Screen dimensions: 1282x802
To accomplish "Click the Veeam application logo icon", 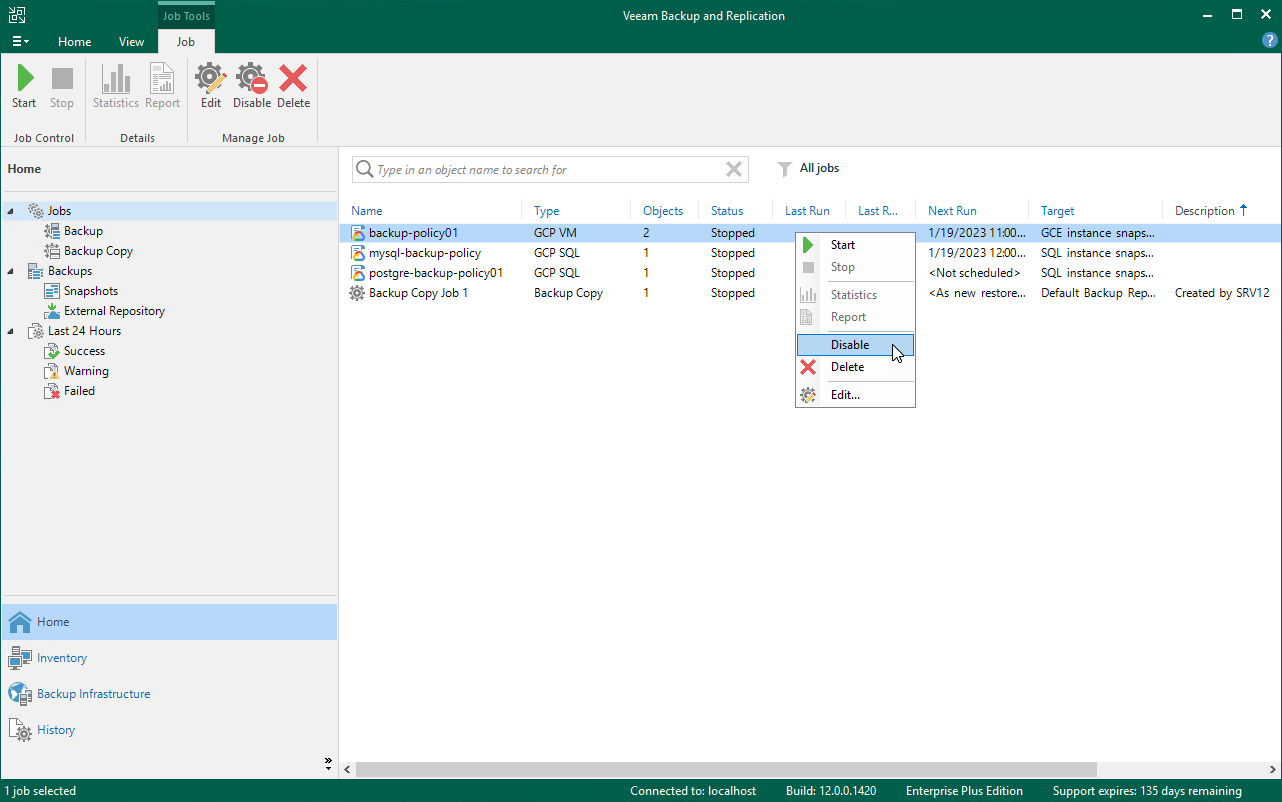I will tap(17, 15).
